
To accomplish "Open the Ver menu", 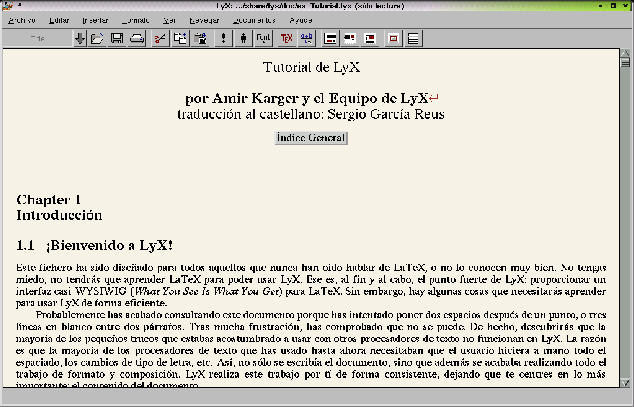I will [169, 20].
